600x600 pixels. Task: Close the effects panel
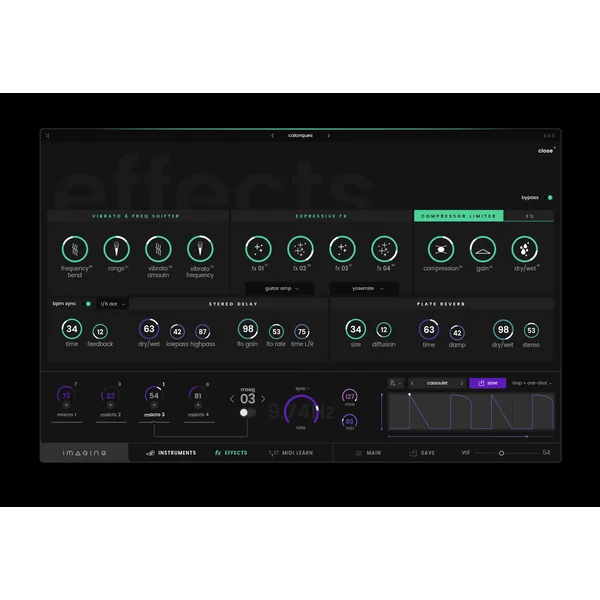pyautogui.click(x=546, y=151)
